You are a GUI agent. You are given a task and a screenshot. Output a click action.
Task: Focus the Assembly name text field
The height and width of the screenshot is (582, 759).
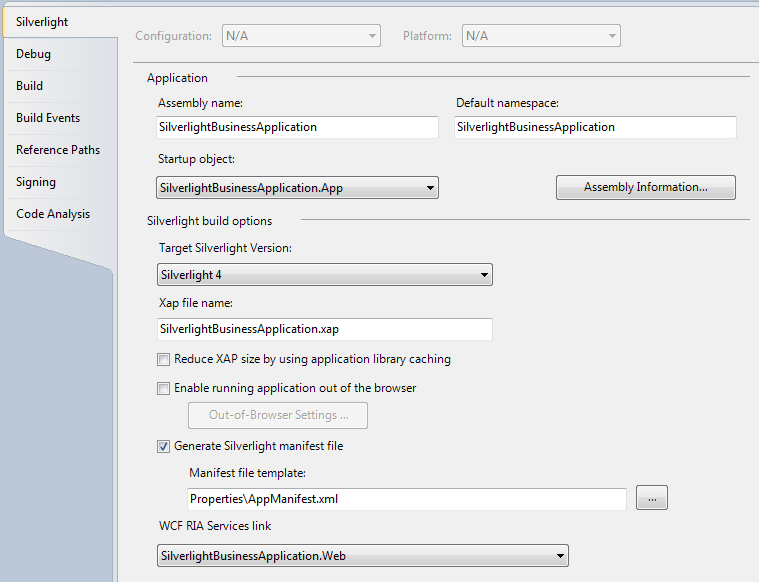click(x=297, y=127)
